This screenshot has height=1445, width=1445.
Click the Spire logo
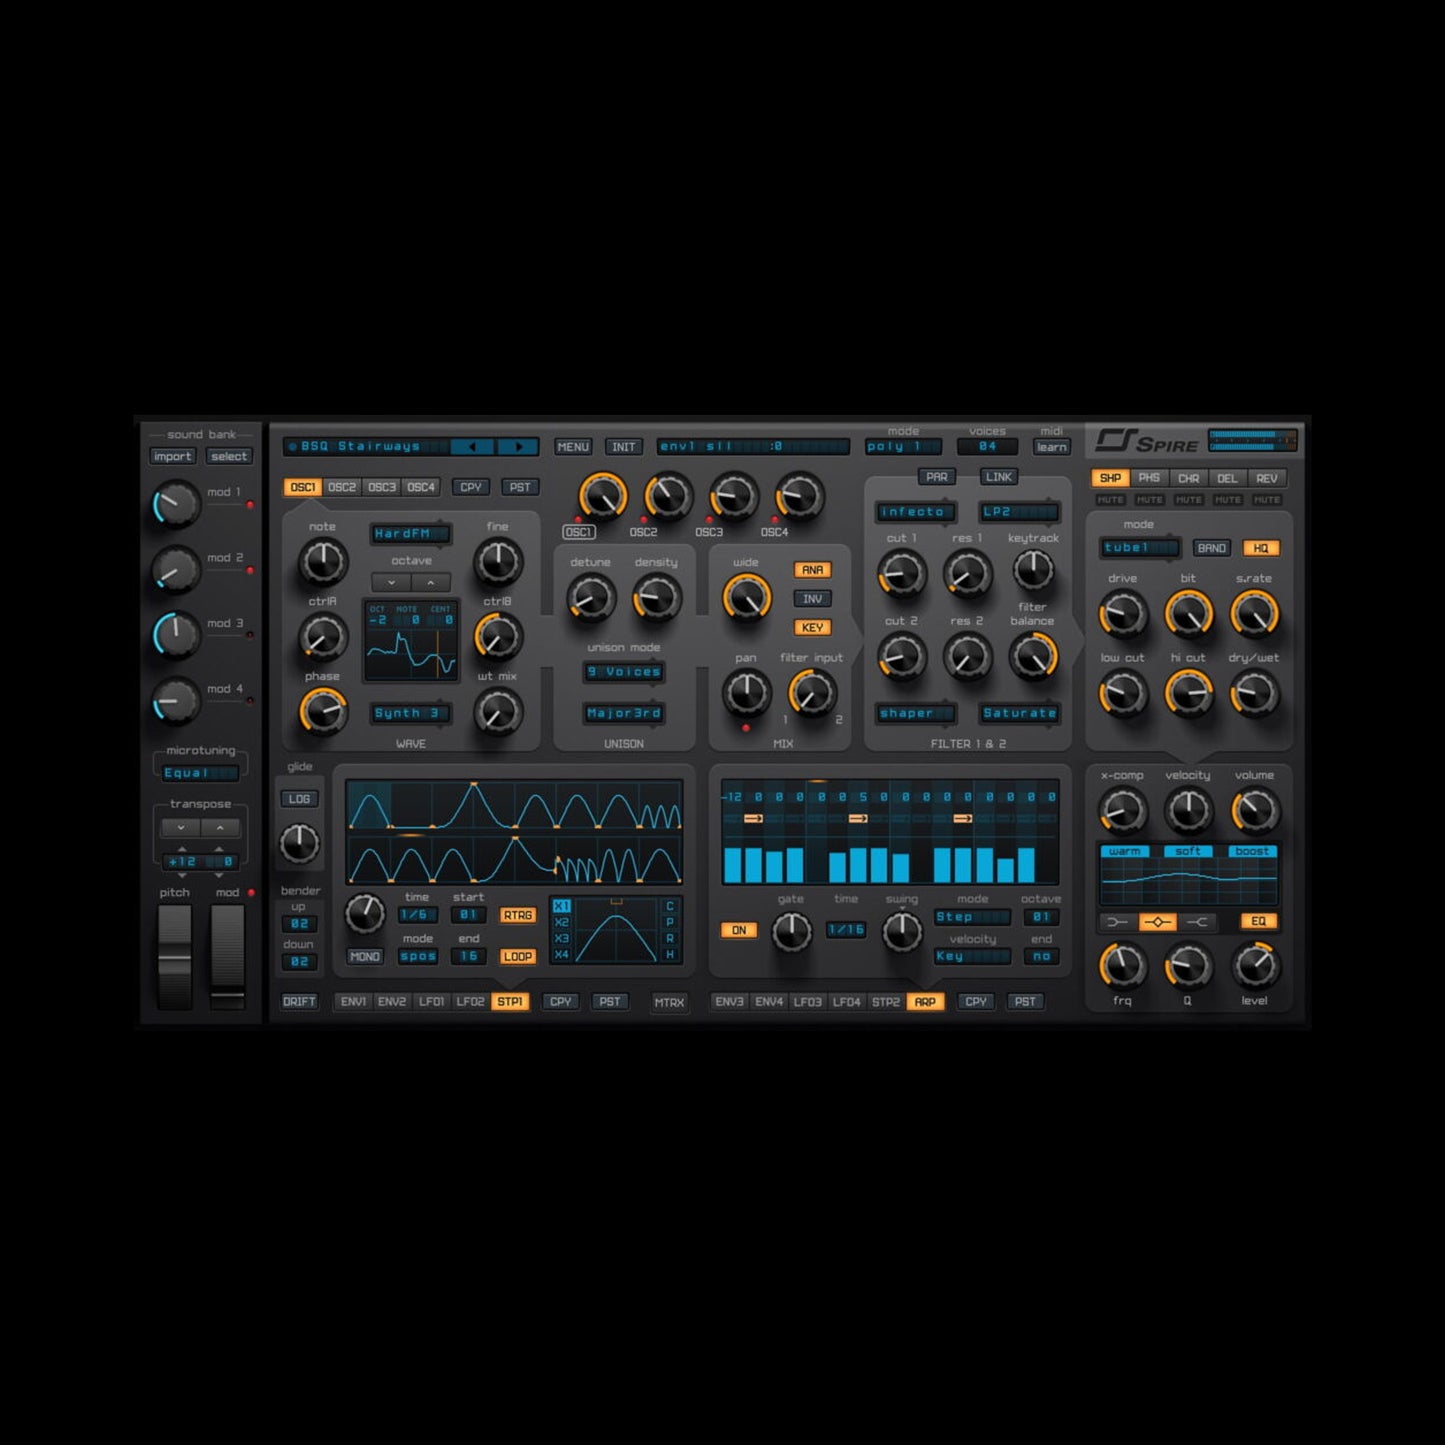[x=1147, y=441]
